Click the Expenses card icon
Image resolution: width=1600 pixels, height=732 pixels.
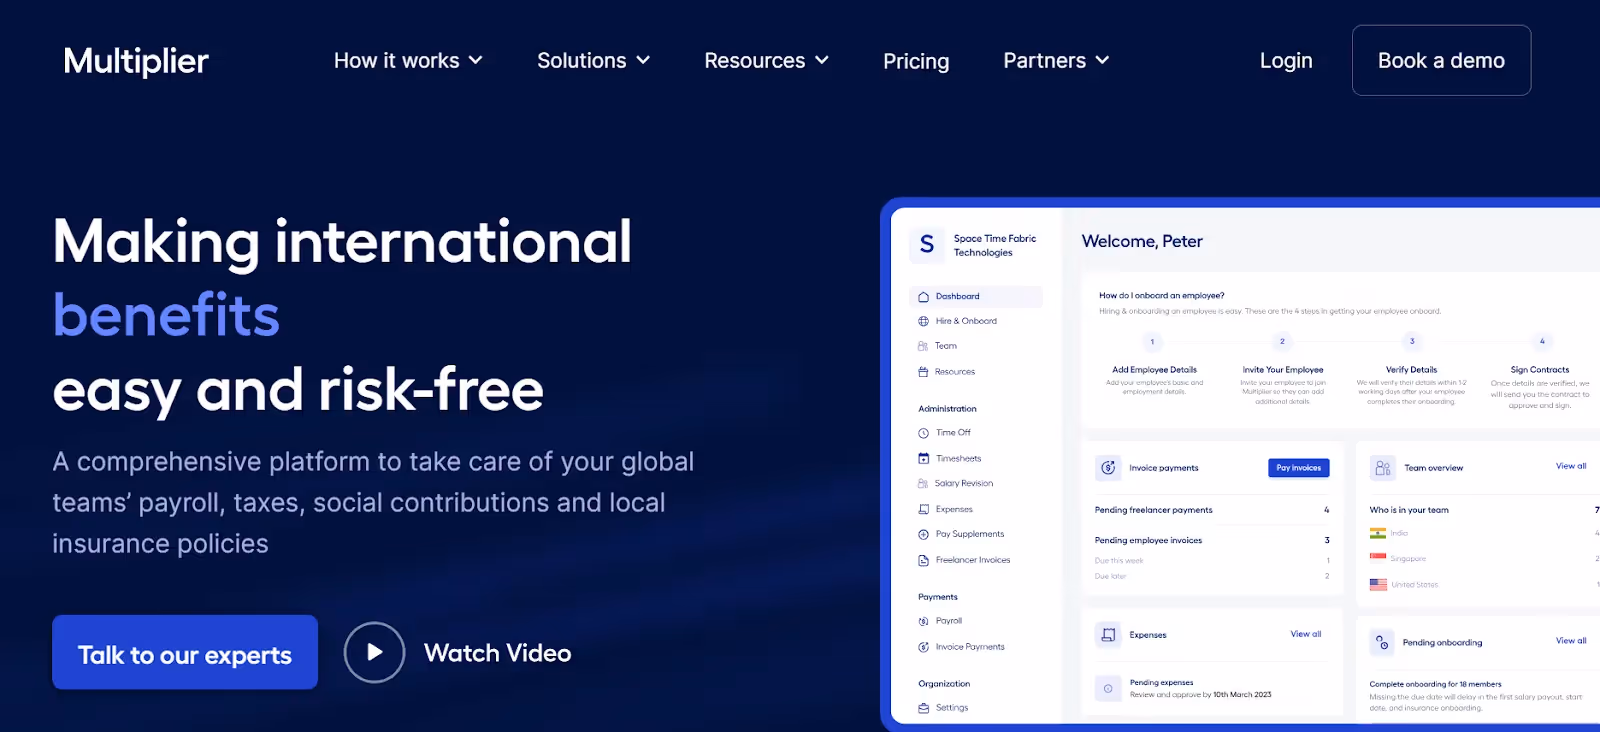coord(1108,634)
